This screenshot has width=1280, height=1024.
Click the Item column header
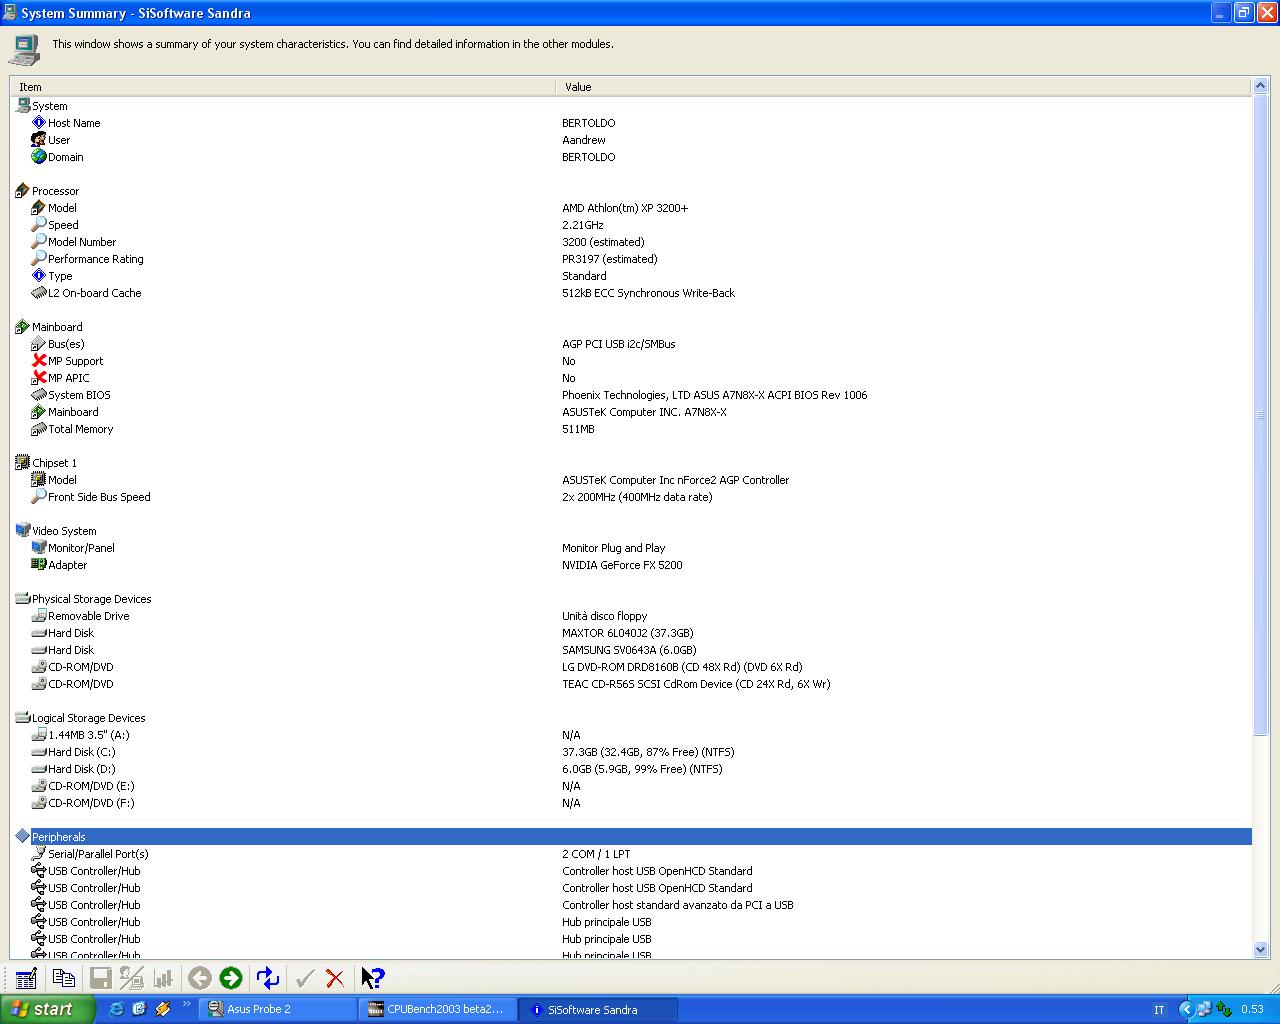point(283,86)
